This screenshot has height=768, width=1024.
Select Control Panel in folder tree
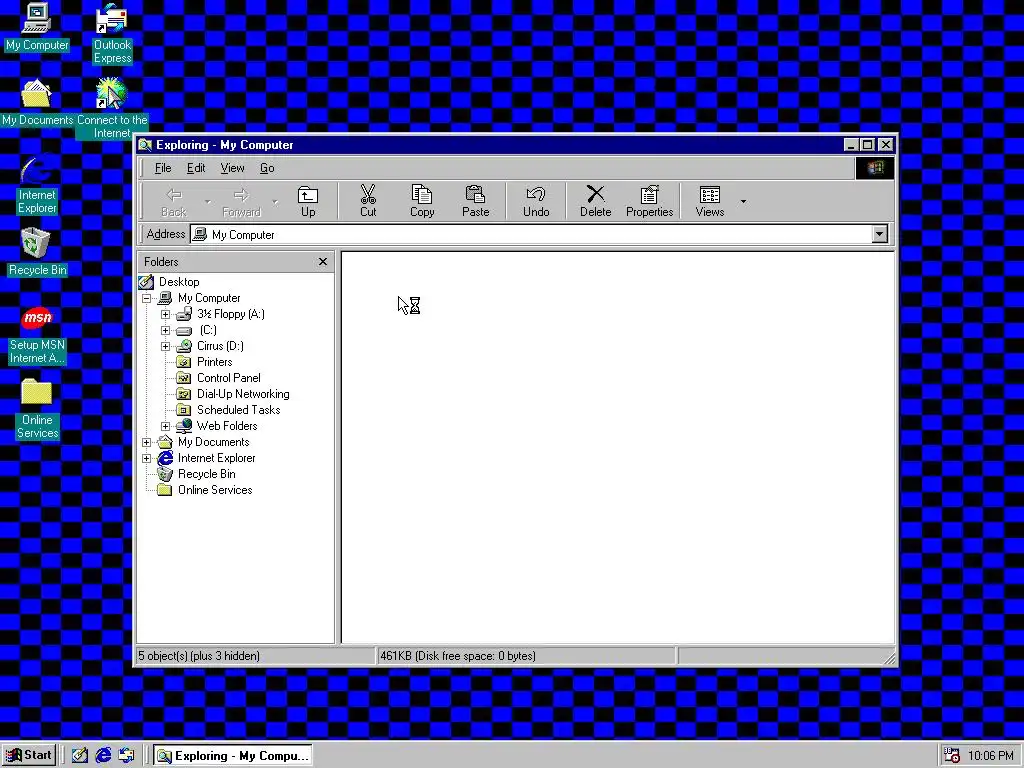point(229,378)
